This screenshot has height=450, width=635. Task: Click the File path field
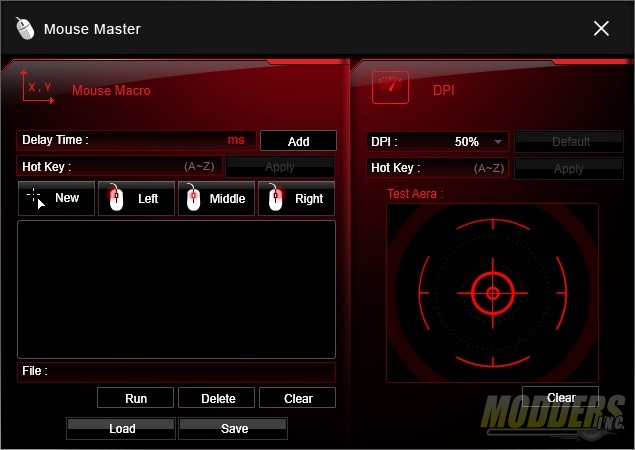tap(176, 372)
